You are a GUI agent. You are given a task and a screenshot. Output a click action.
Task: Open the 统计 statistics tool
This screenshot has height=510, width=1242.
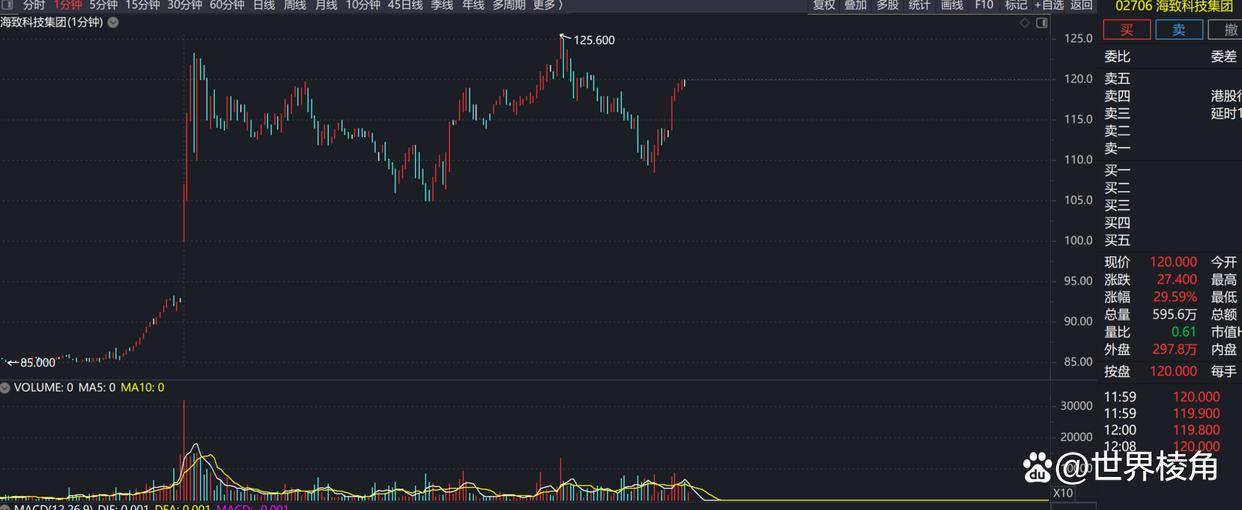pyautogui.click(x=920, y=5)
